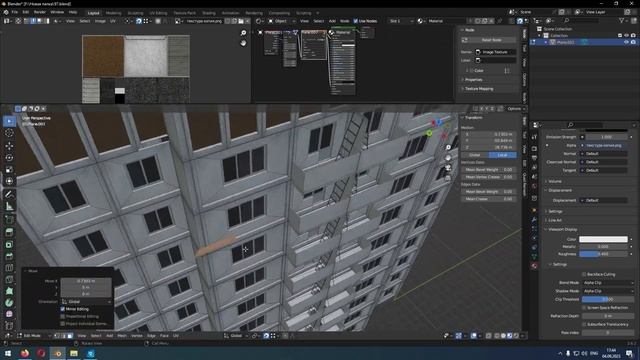The width and height of the screenshot is (640, 360).
Task: Click the zoom icon in 3D viewport gizmo
Action: (x=448, y=147)
